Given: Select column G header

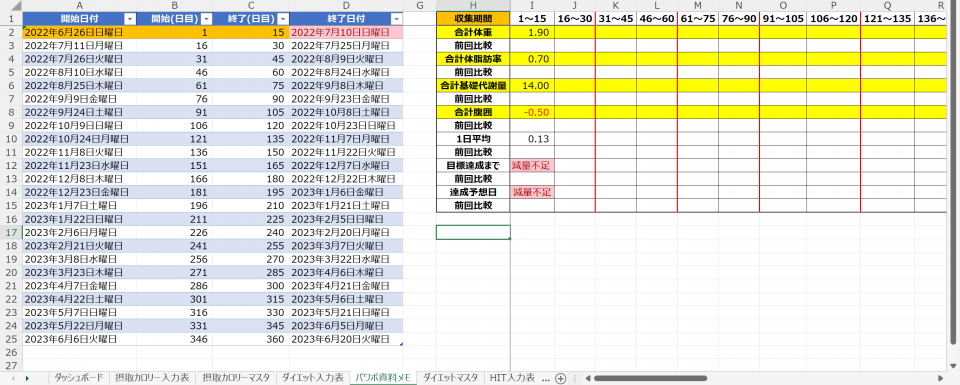Looking at the screenshot, I should point(419,6).
